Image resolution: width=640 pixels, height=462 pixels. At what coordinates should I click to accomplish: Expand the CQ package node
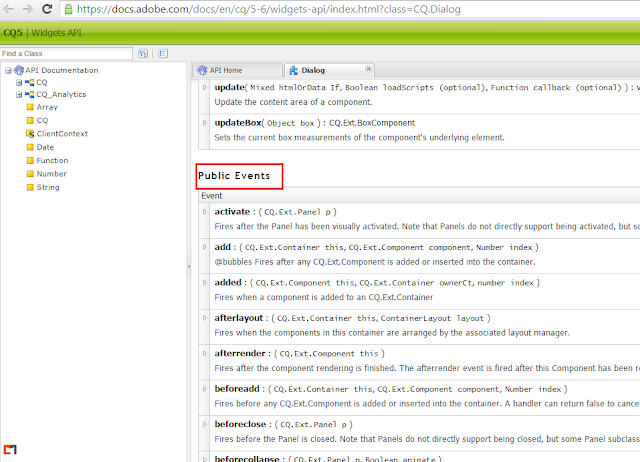point(19,82)
